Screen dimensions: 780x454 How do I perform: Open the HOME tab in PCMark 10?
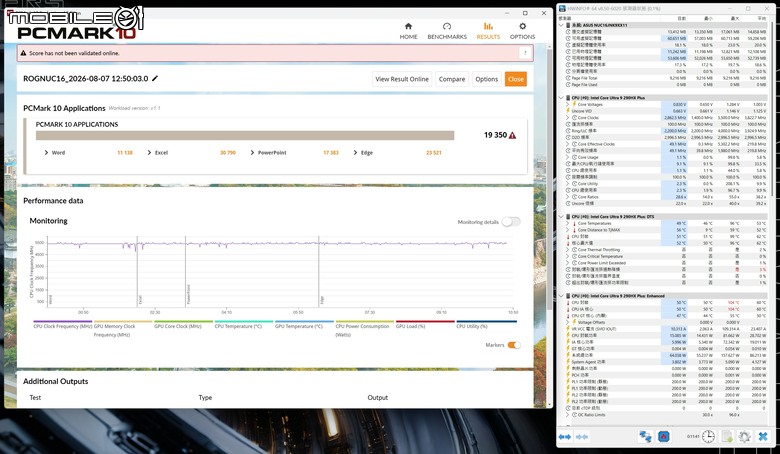click(x=408, y=31)
